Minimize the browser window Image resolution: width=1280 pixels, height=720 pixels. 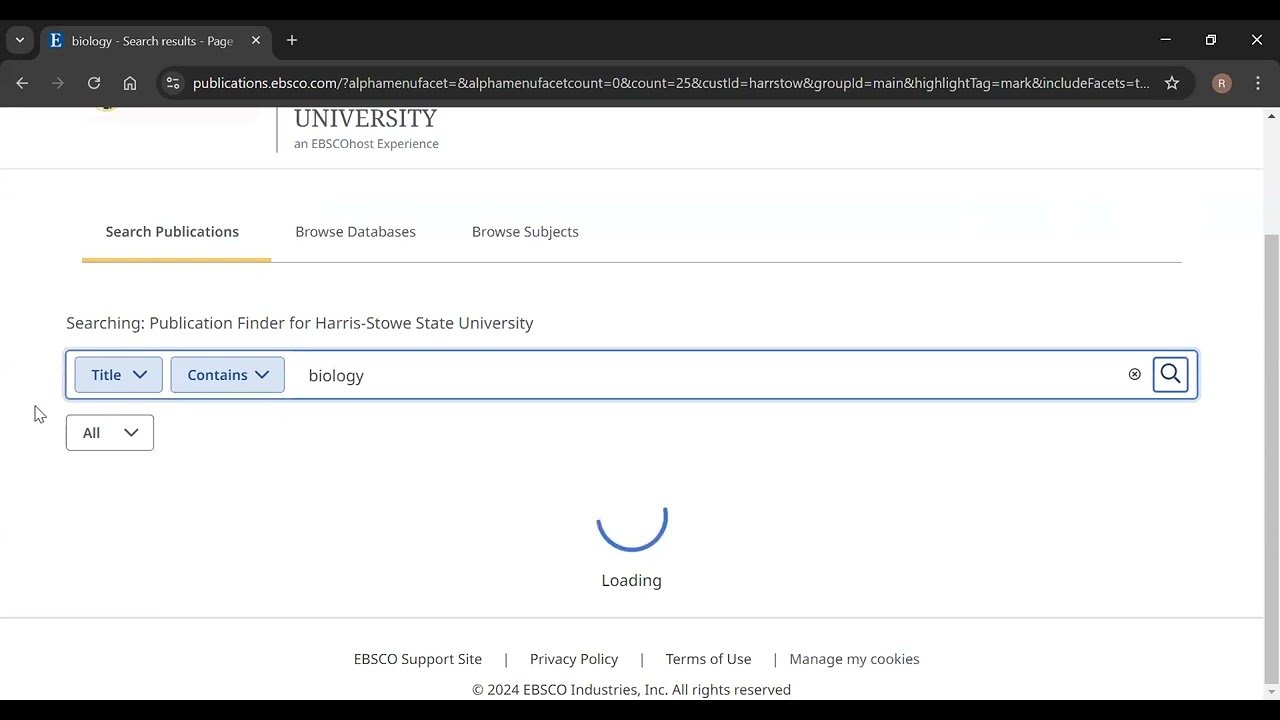pos(1165,40)
